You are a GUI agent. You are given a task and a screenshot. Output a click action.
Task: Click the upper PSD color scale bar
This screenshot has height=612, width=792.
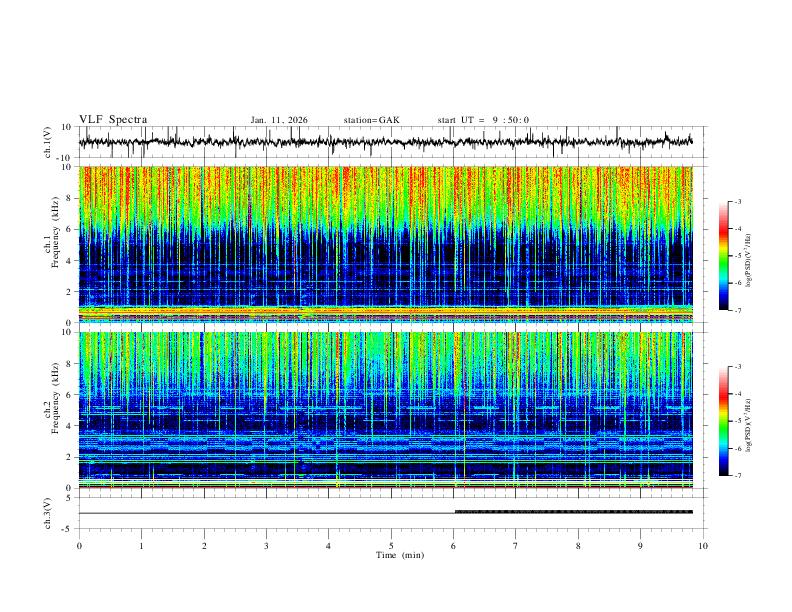[724, 256]
